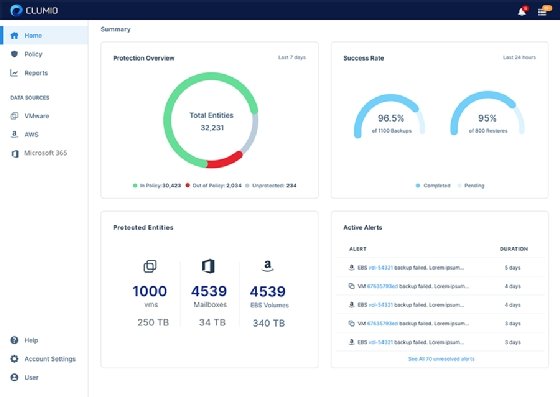560x397 pixels.
Task: Click the 4539 Mailboxes count
Action: pyautogui.click(x=209, y=291)
